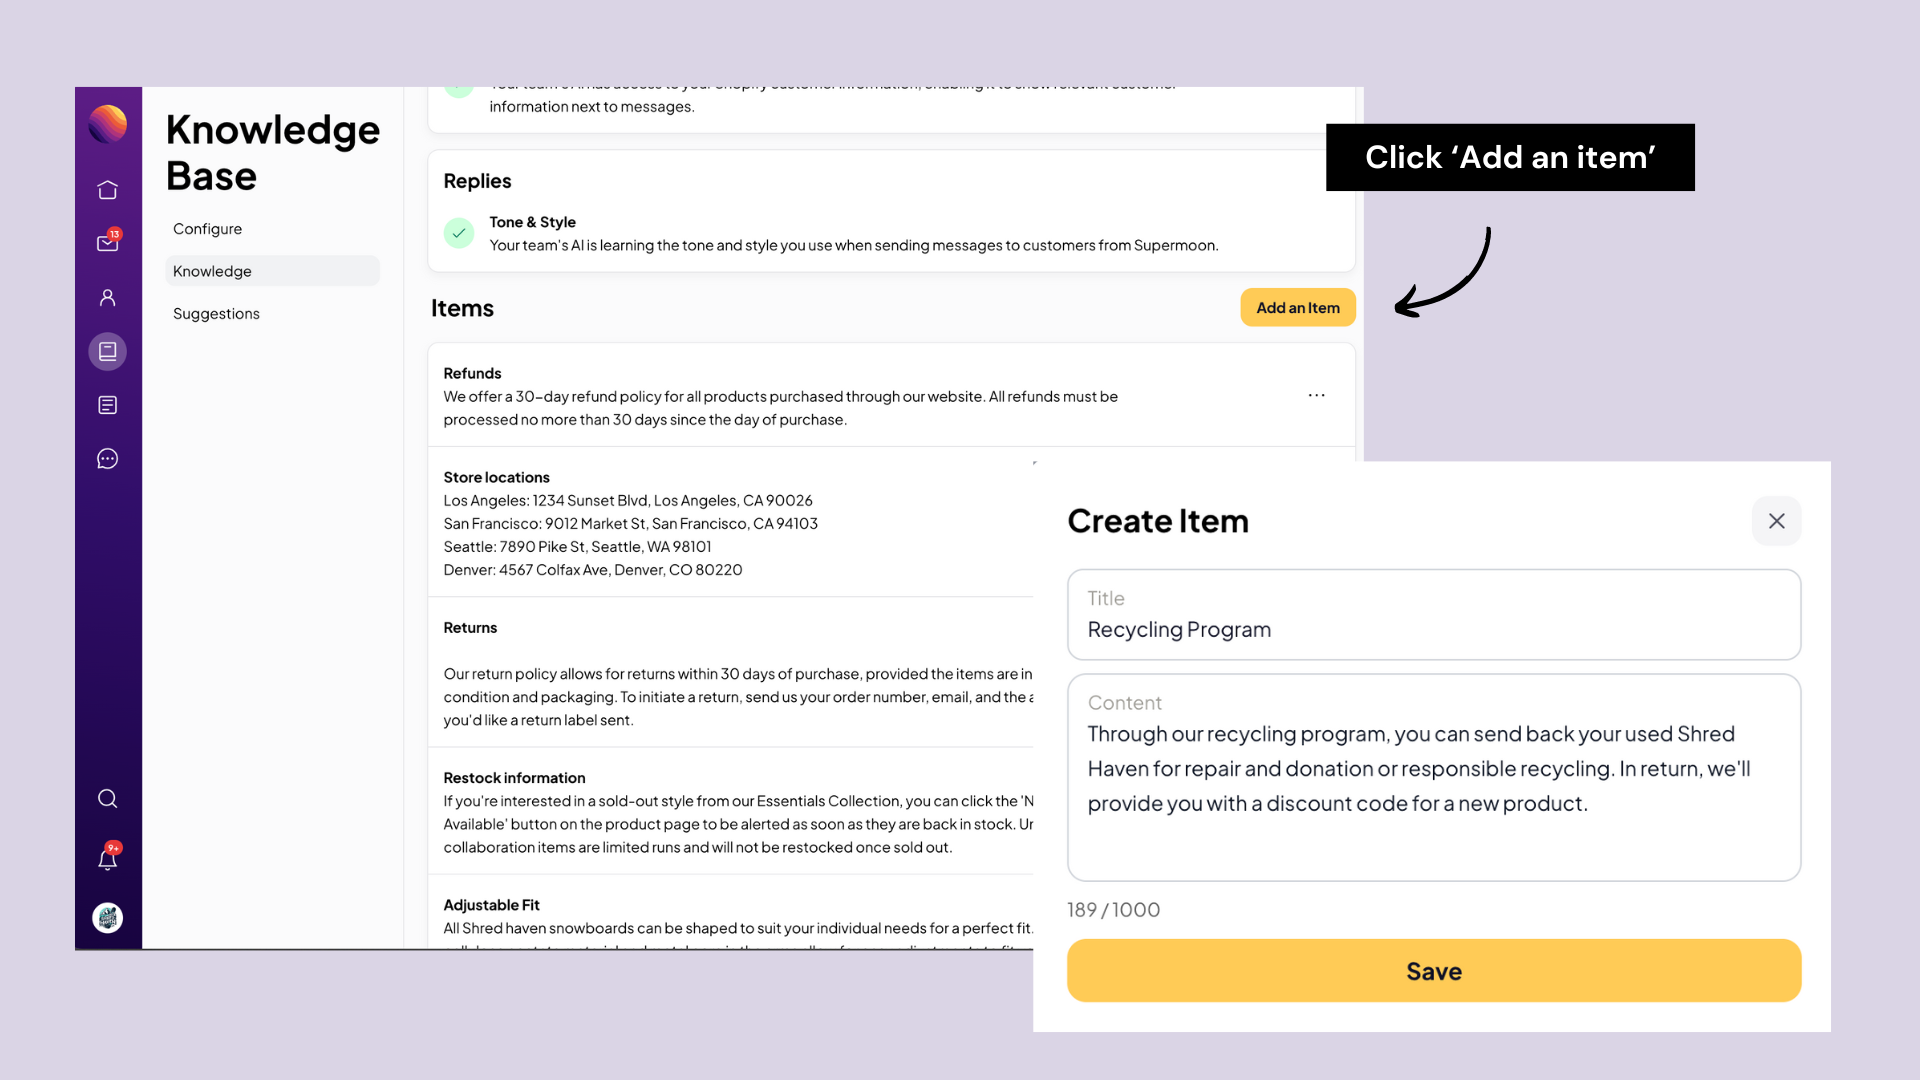Open the Configure section
The image size is (1920, 1080).
(207, 228)
